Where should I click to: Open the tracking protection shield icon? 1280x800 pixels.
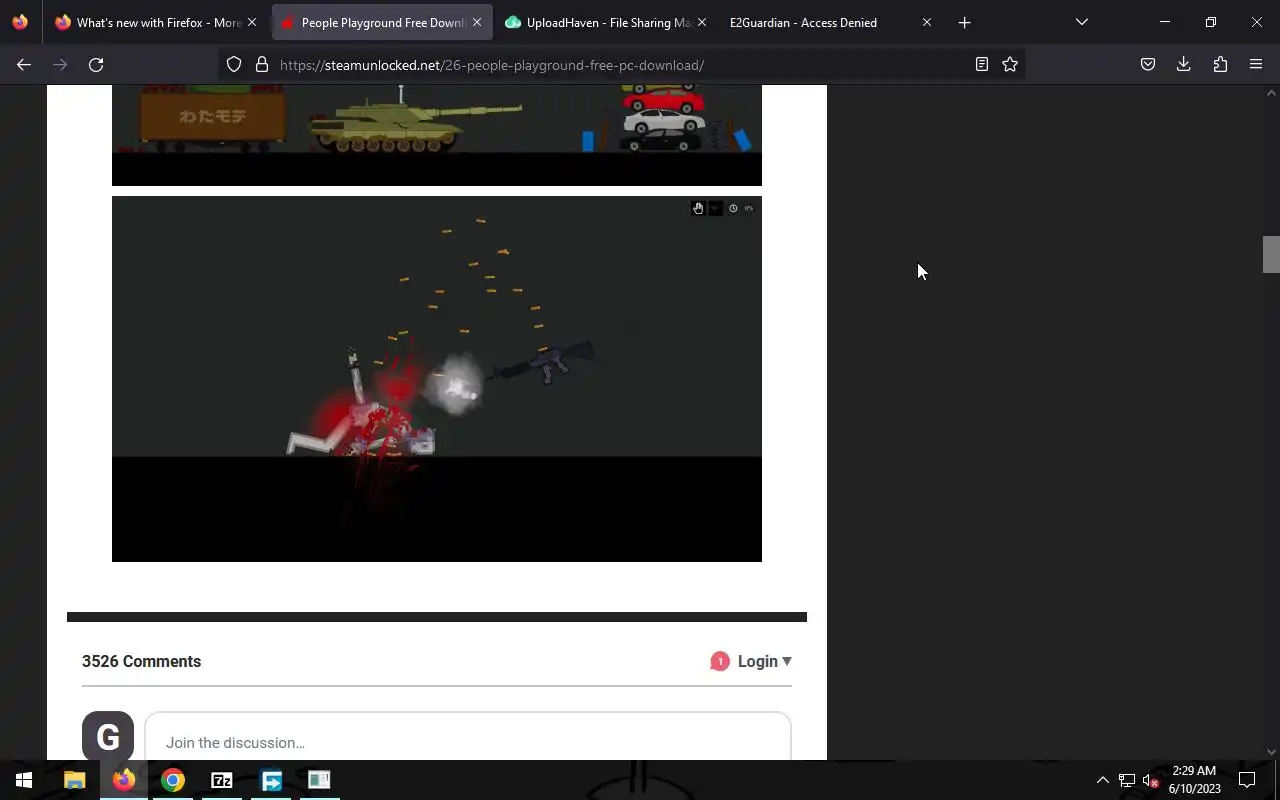(234, 65)
